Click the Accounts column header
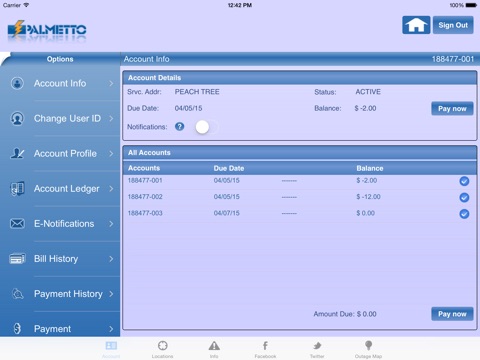This screenshot has width=480, height=360. [x=144, y=168]
